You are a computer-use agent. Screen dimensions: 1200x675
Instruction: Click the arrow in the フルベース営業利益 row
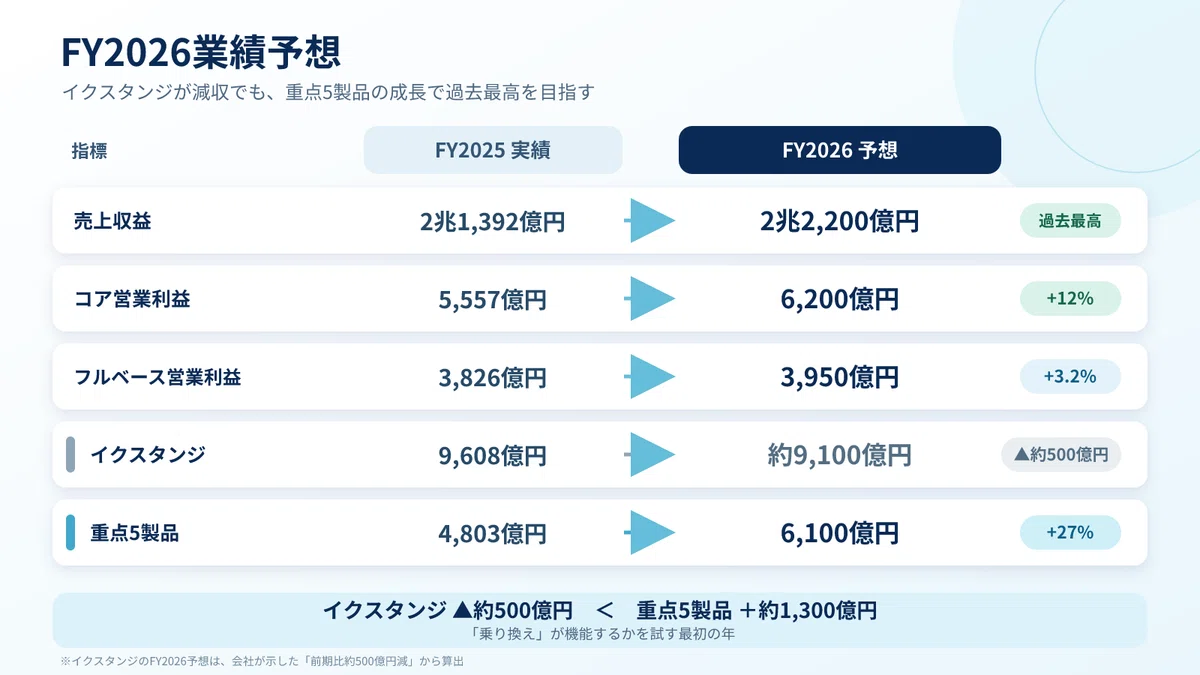click(x=651, y=377)
